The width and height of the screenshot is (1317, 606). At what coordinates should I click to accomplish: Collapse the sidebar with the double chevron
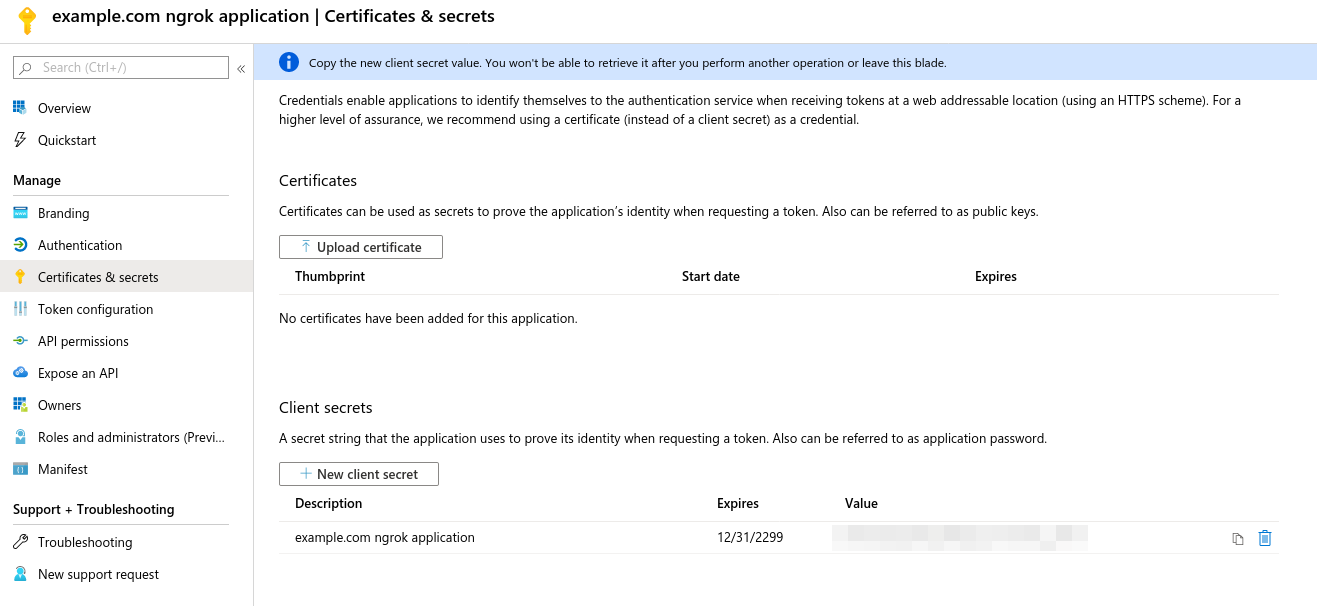point(241,68)
